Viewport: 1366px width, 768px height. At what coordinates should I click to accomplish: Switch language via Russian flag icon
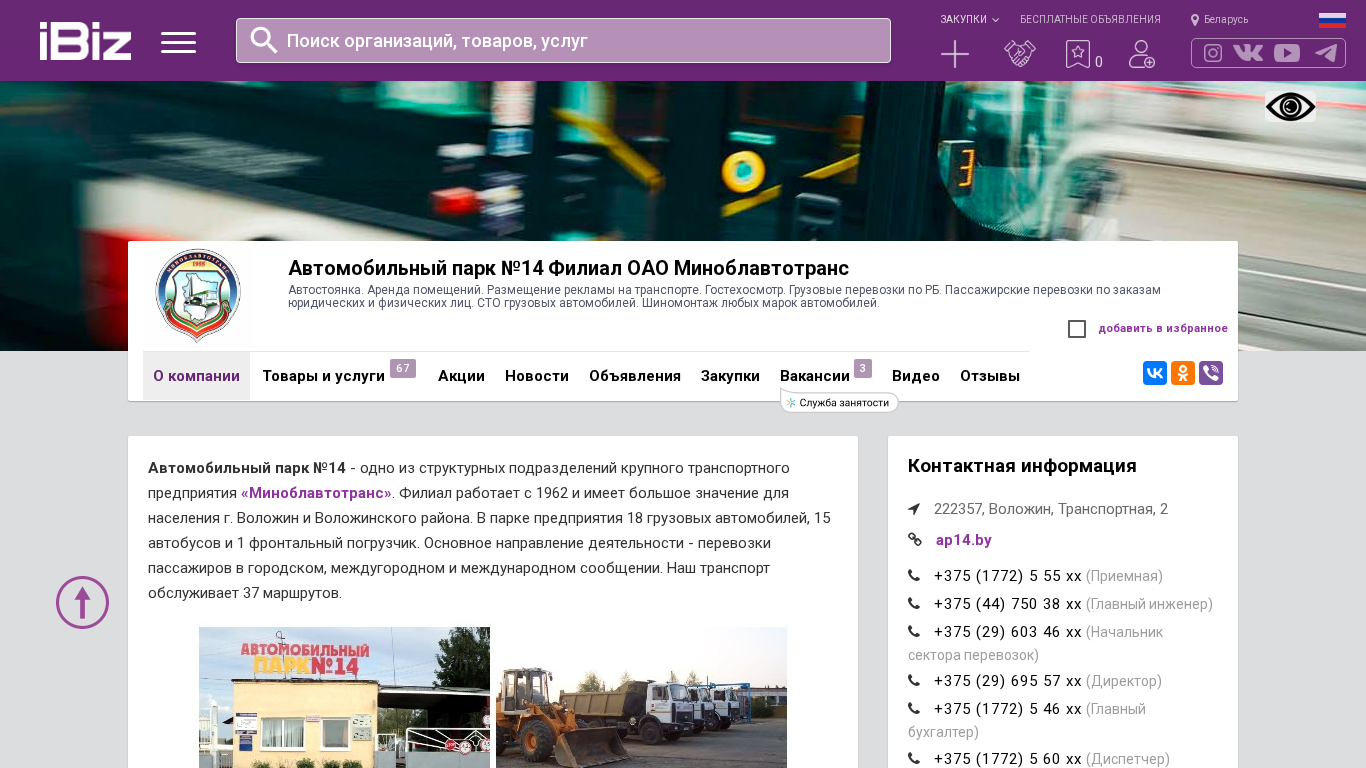point(1332,20)
